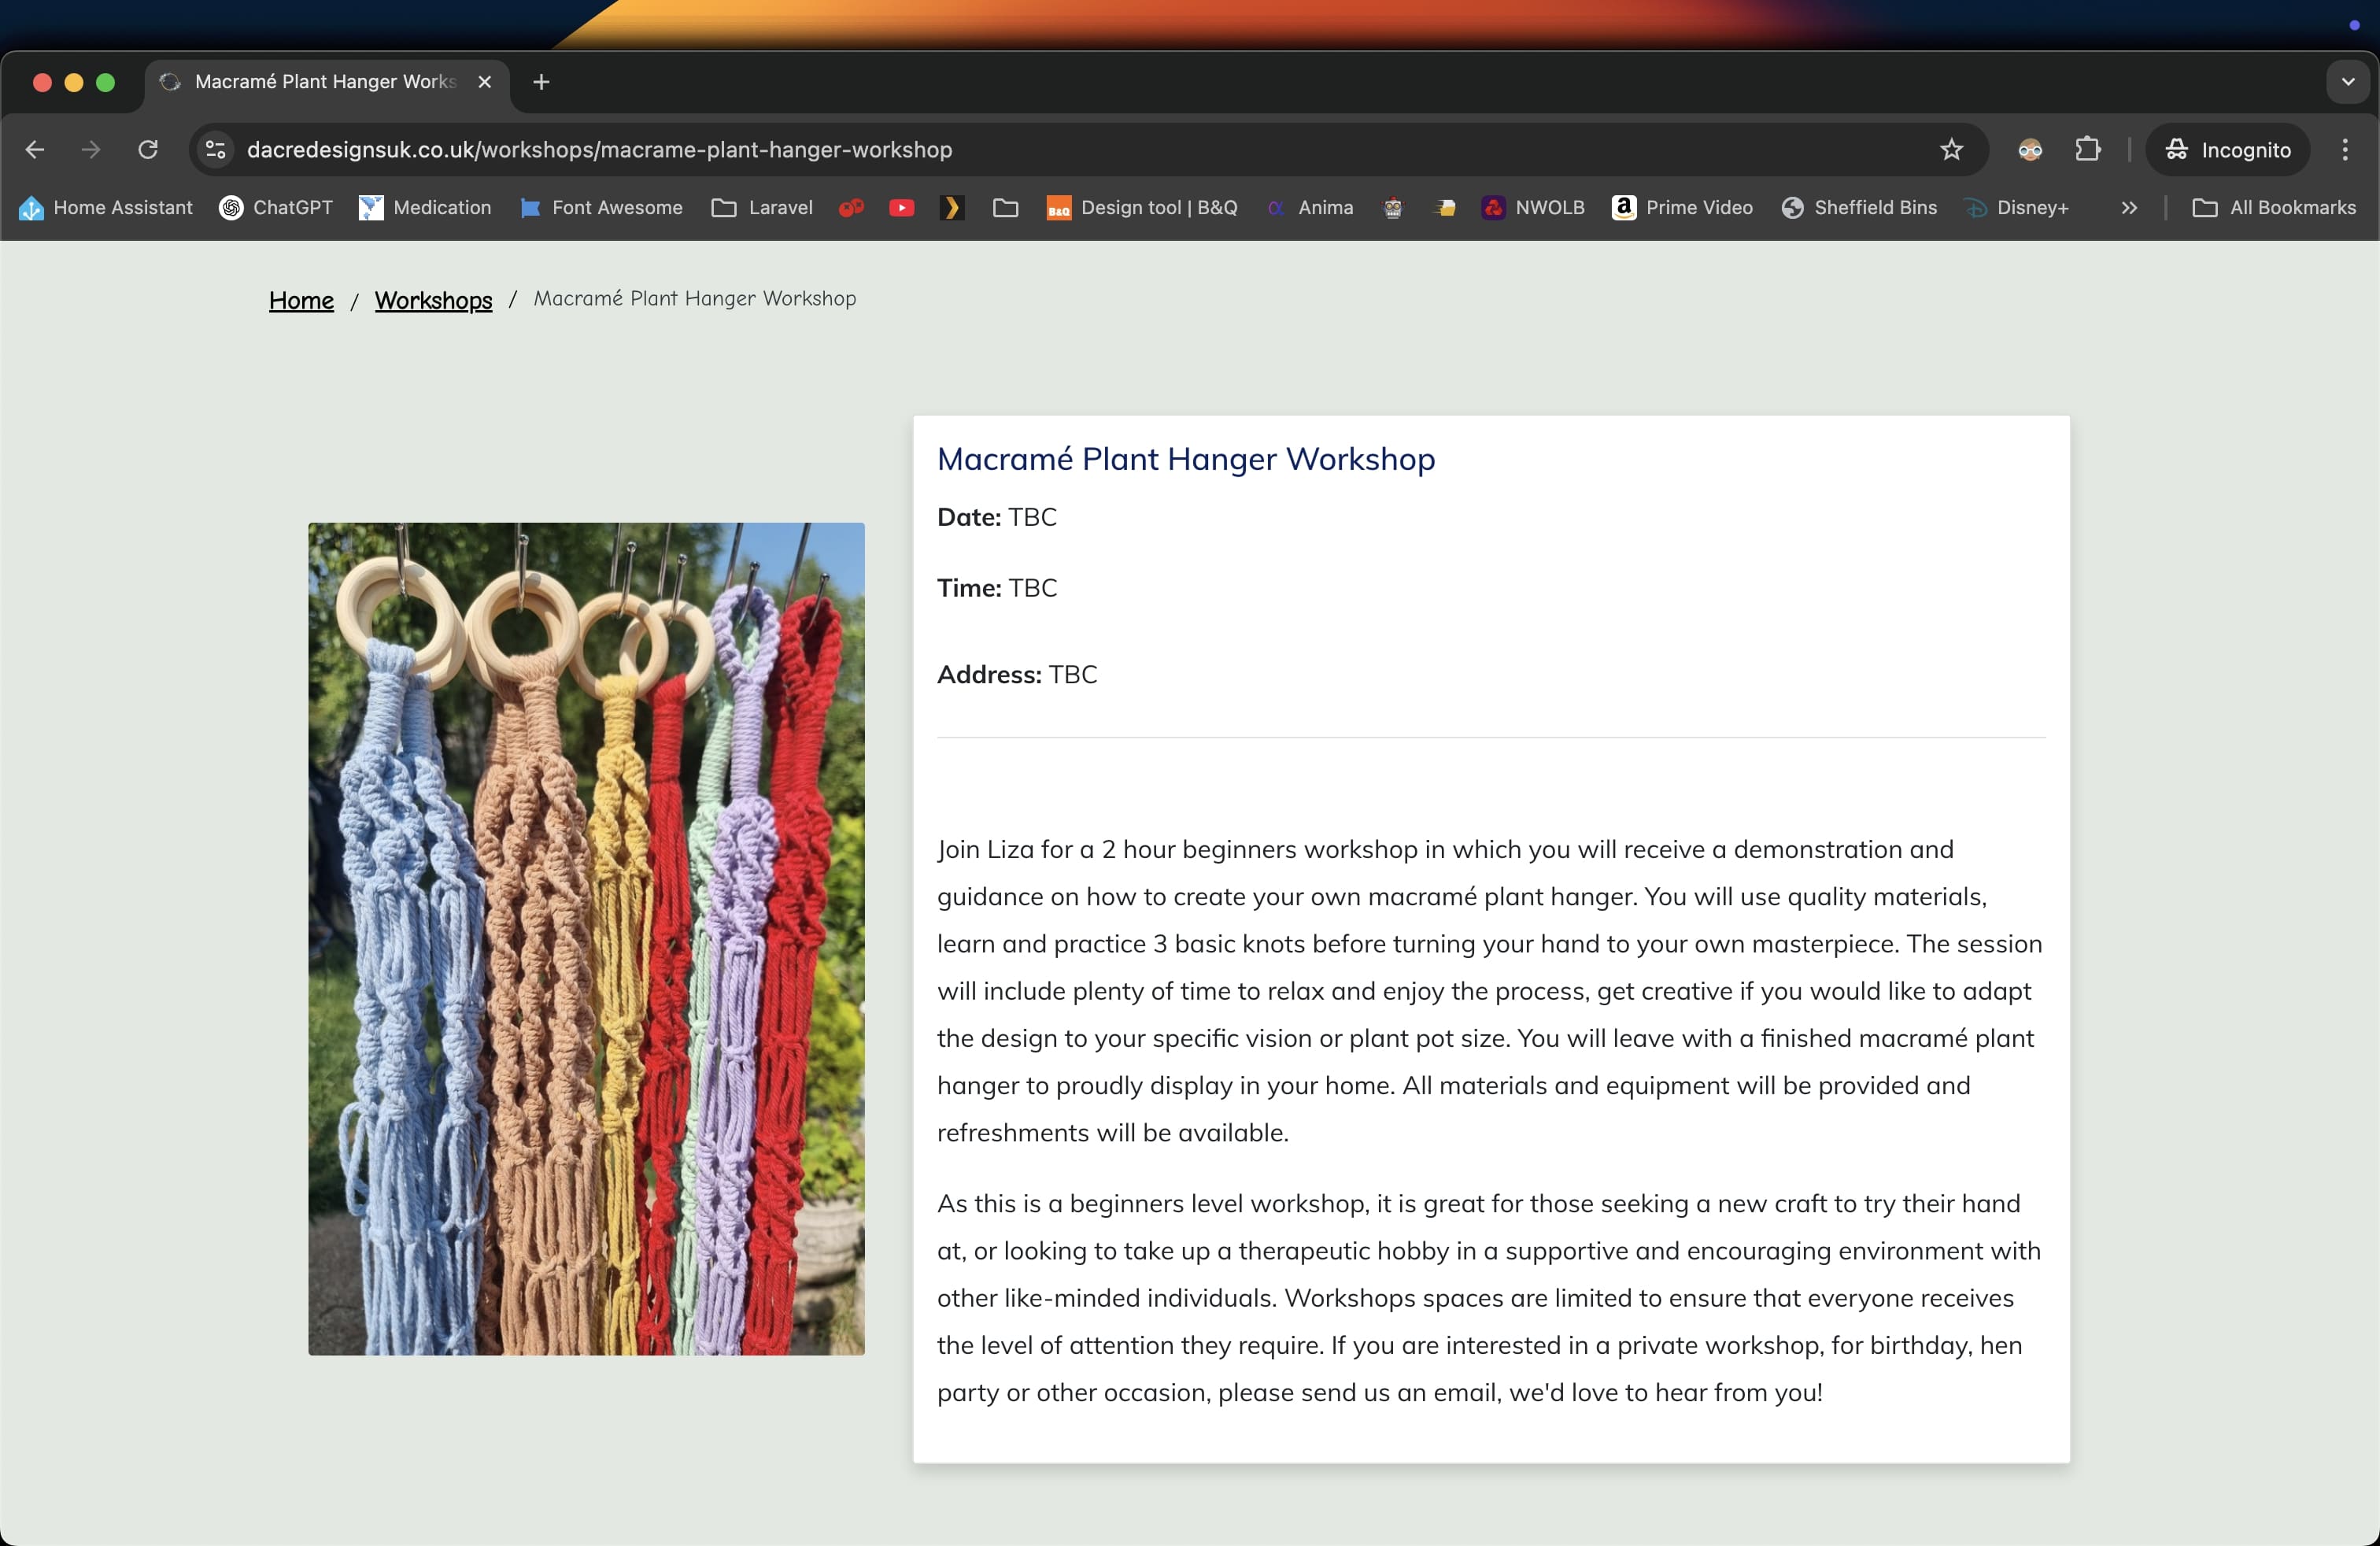Expand the Laravel bookmarks folder

[x=762, y=208]
